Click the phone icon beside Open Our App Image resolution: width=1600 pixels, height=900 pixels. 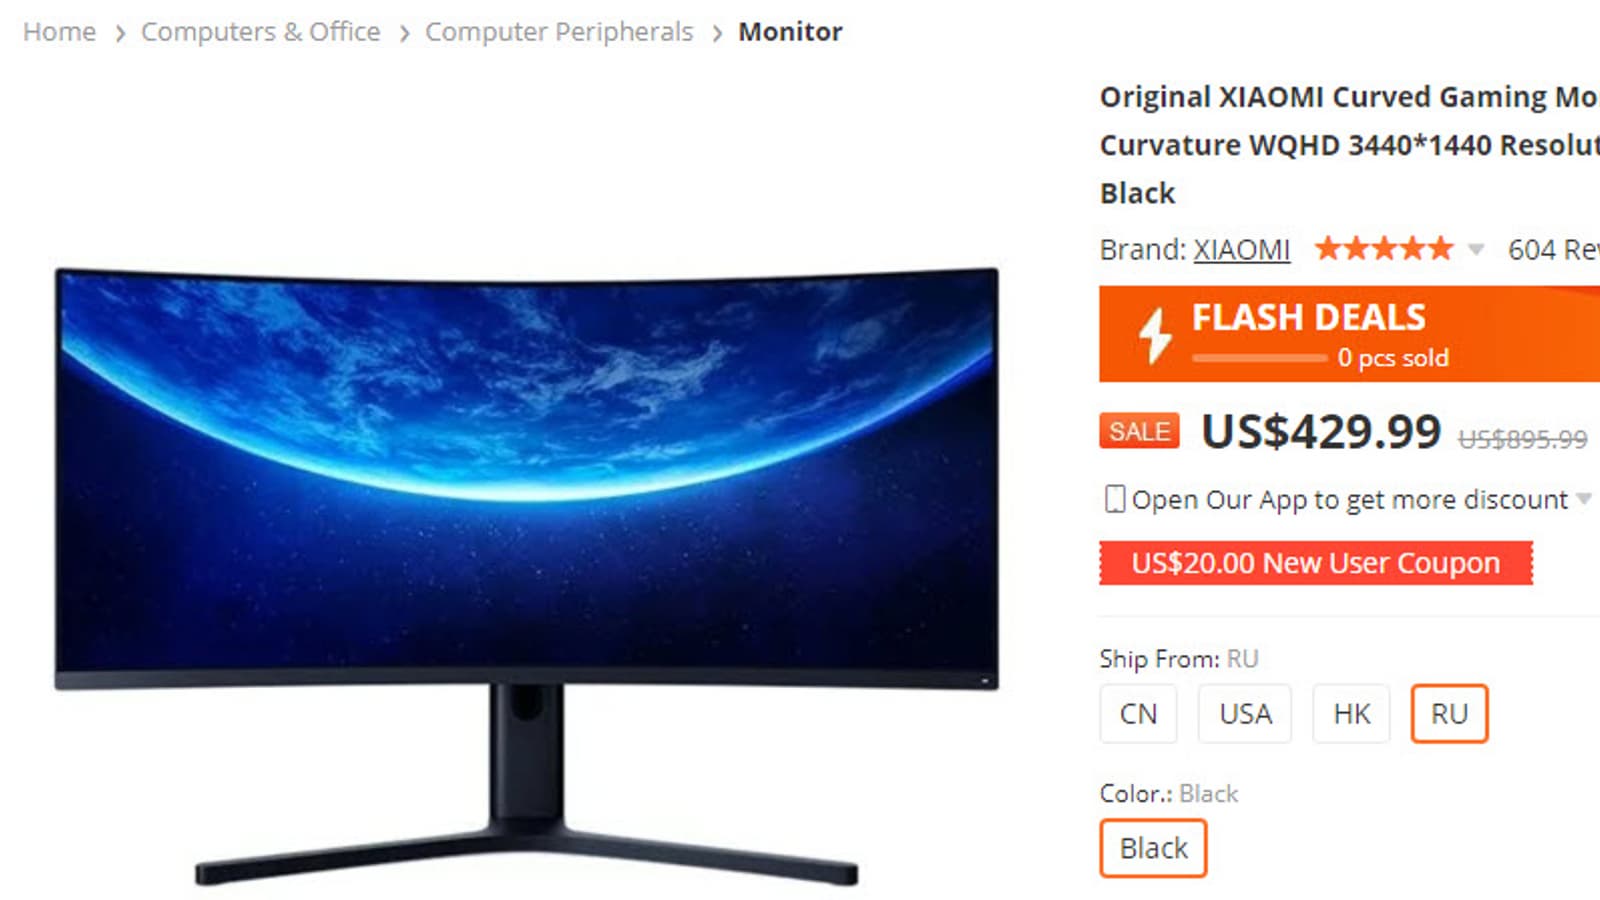[1114, 499]
